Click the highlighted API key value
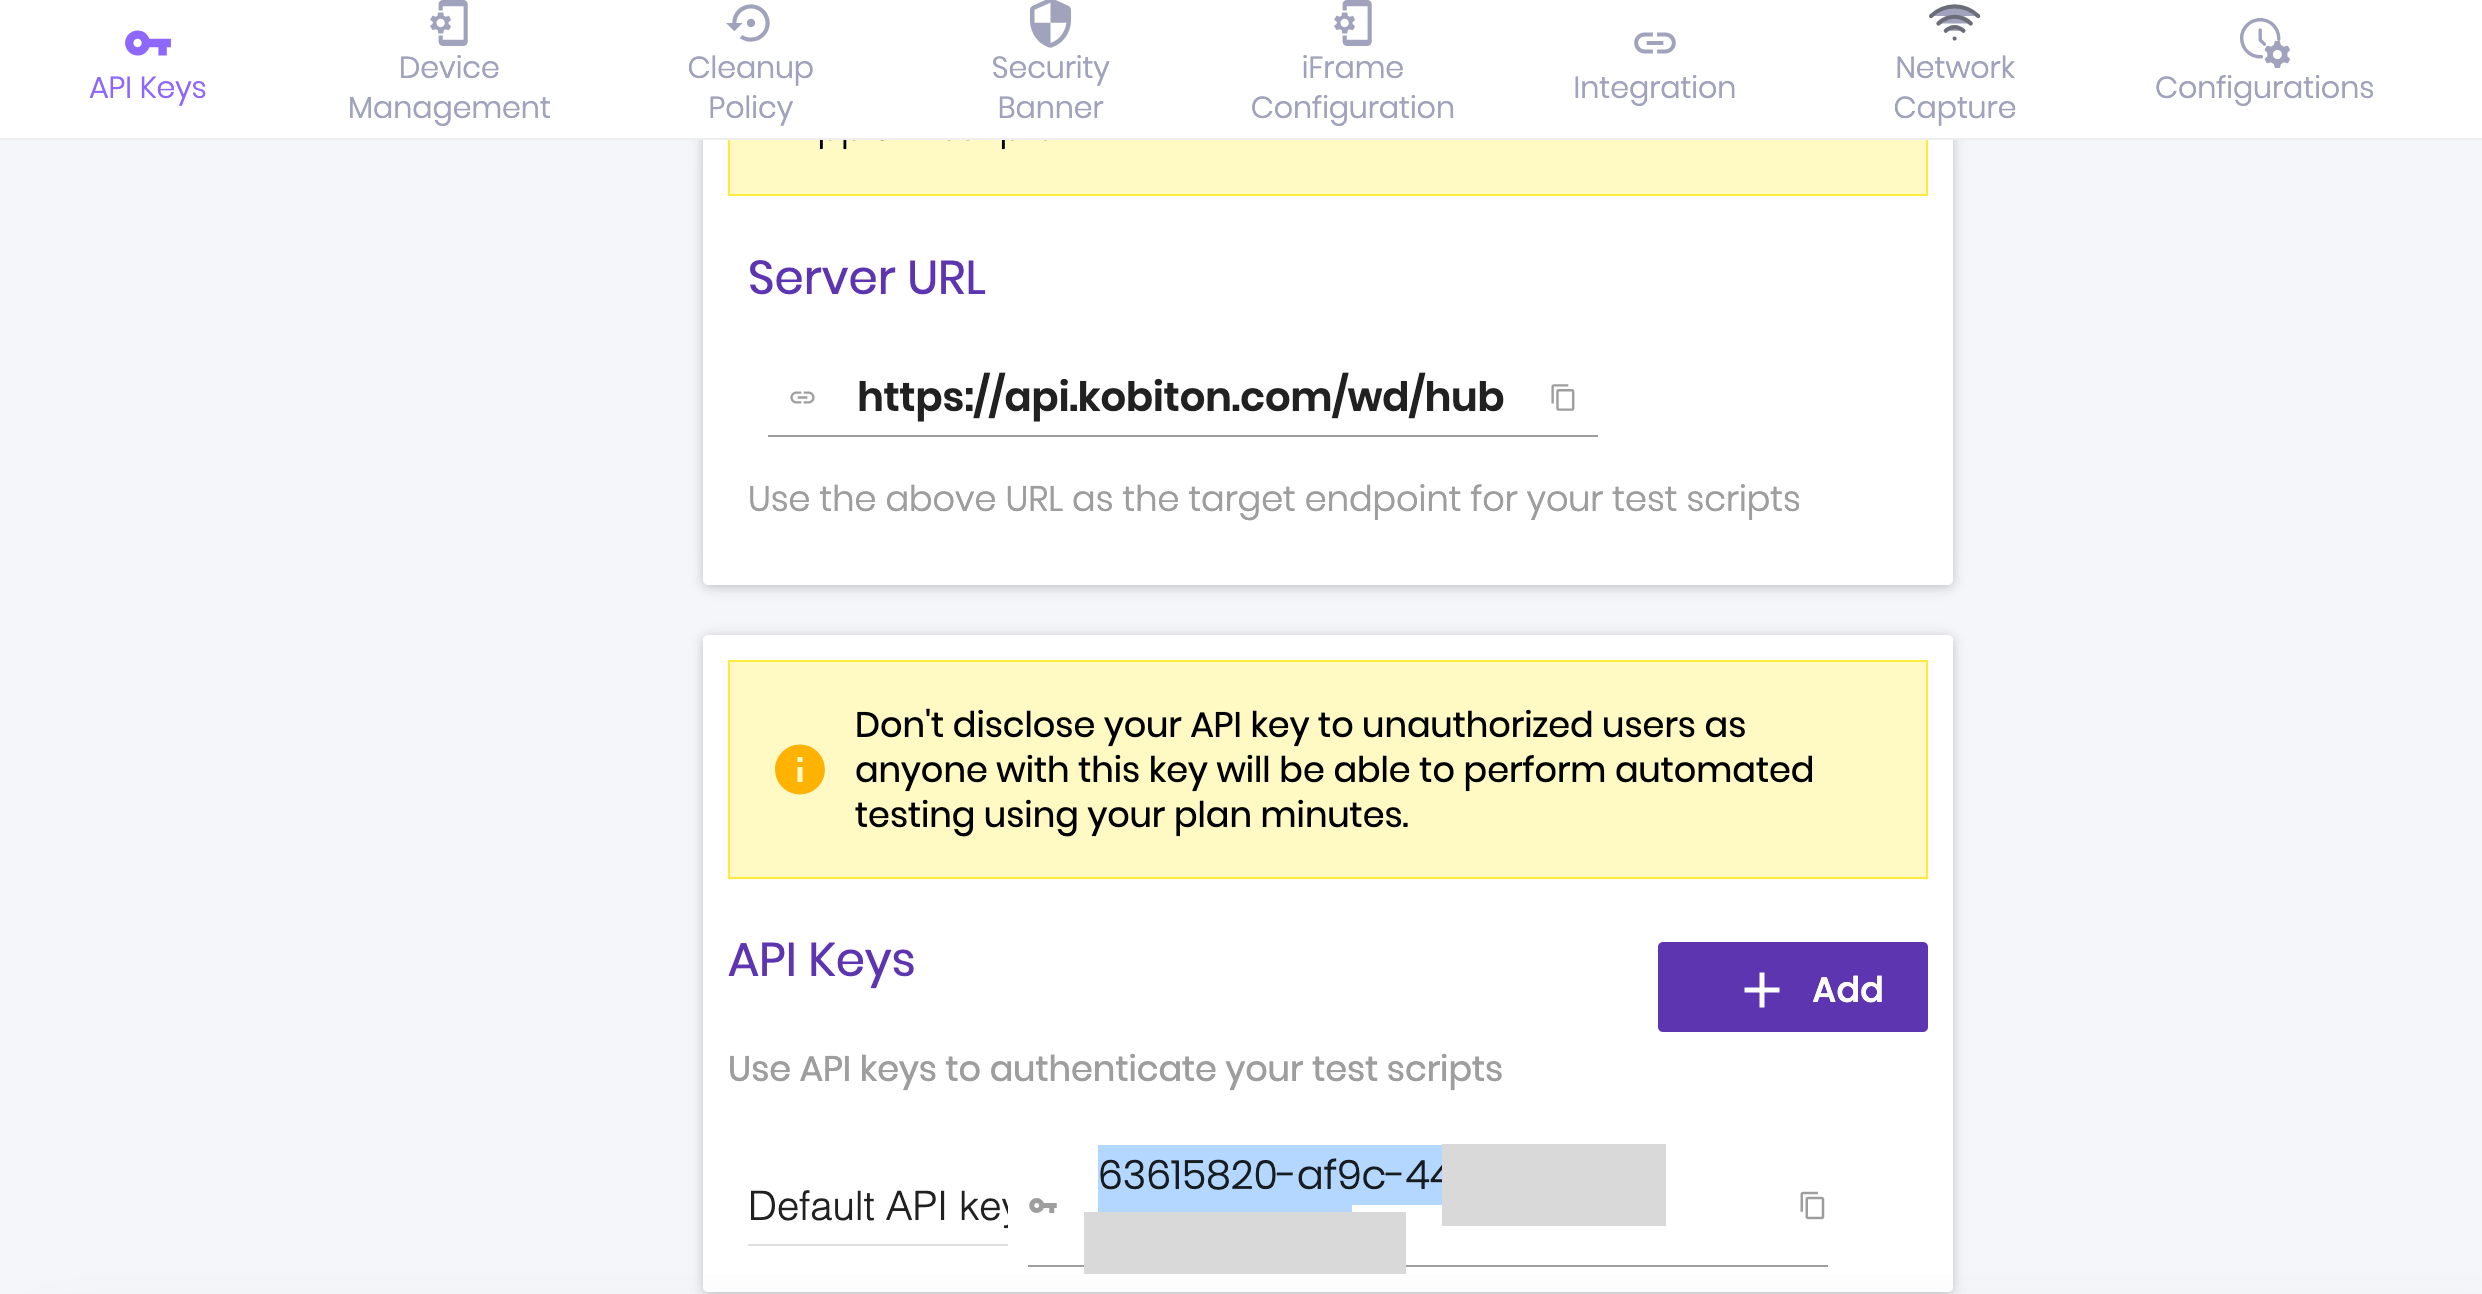Image resolution: width=2482 pixels, height=1294 pixels. coord(1270,1175)
